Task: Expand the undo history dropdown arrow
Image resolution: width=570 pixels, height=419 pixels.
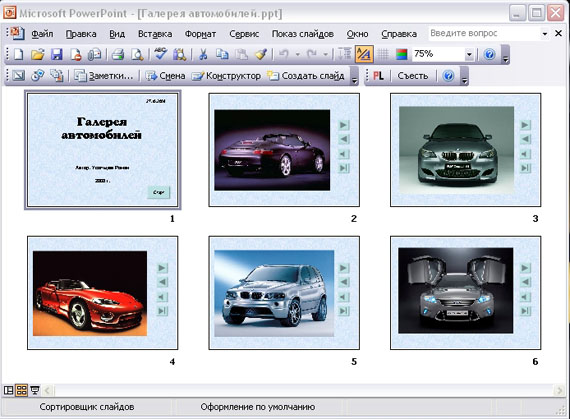Action: click(297, 55)
